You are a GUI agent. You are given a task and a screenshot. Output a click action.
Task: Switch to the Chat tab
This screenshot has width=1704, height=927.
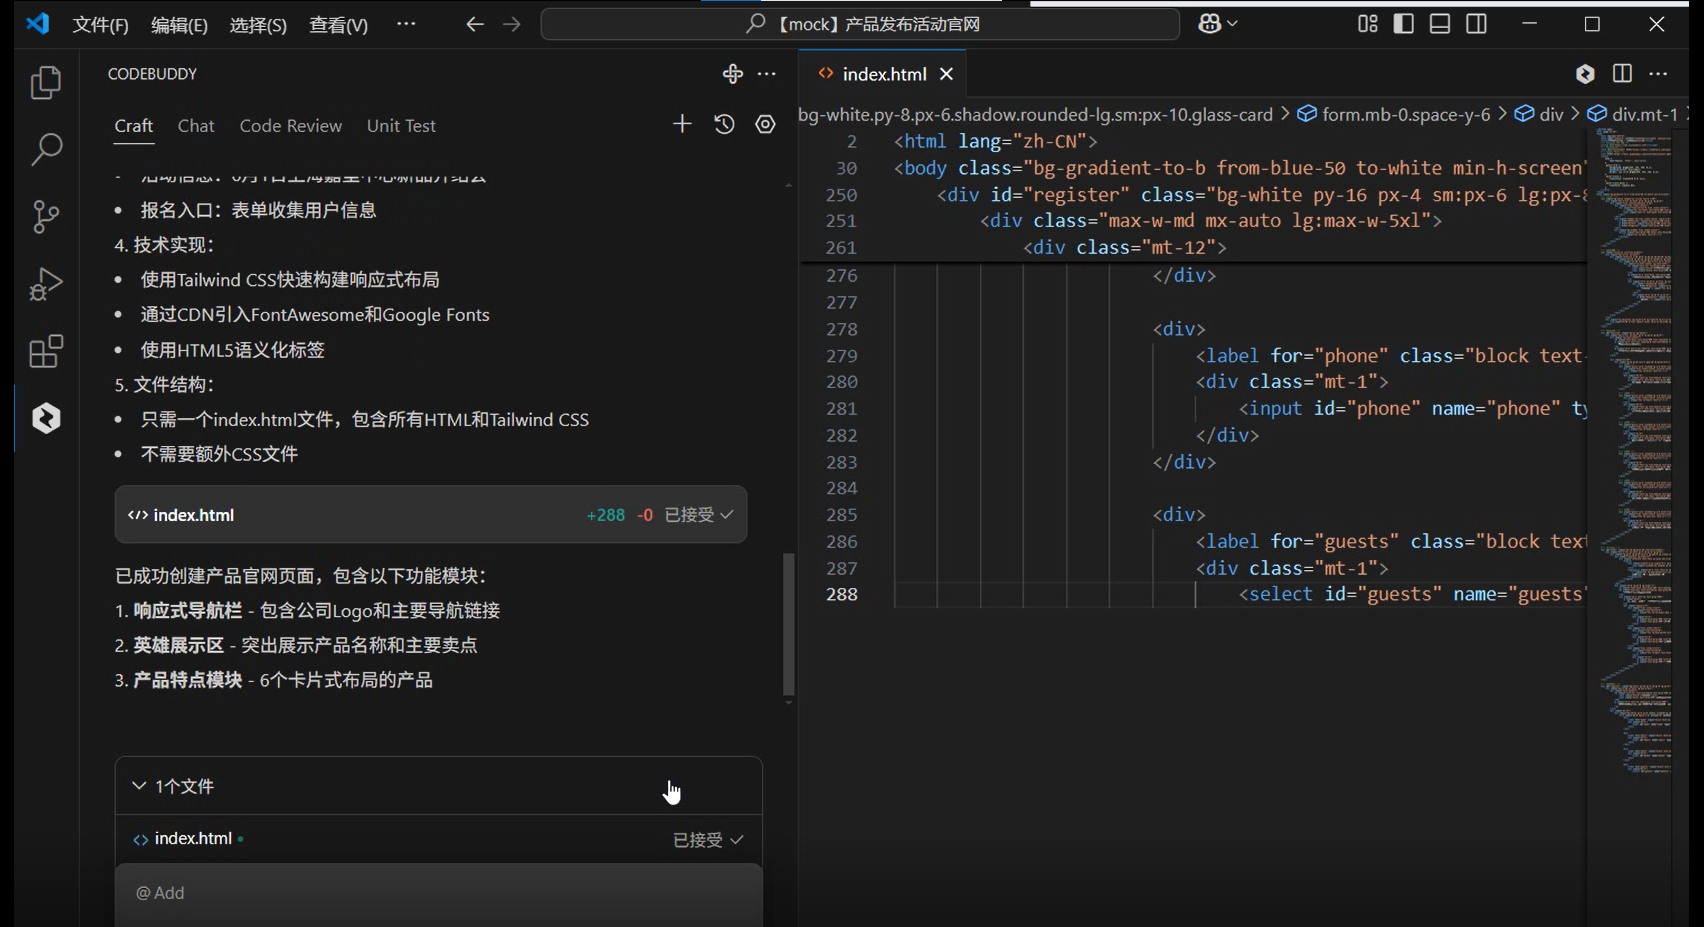pos(196,126)
